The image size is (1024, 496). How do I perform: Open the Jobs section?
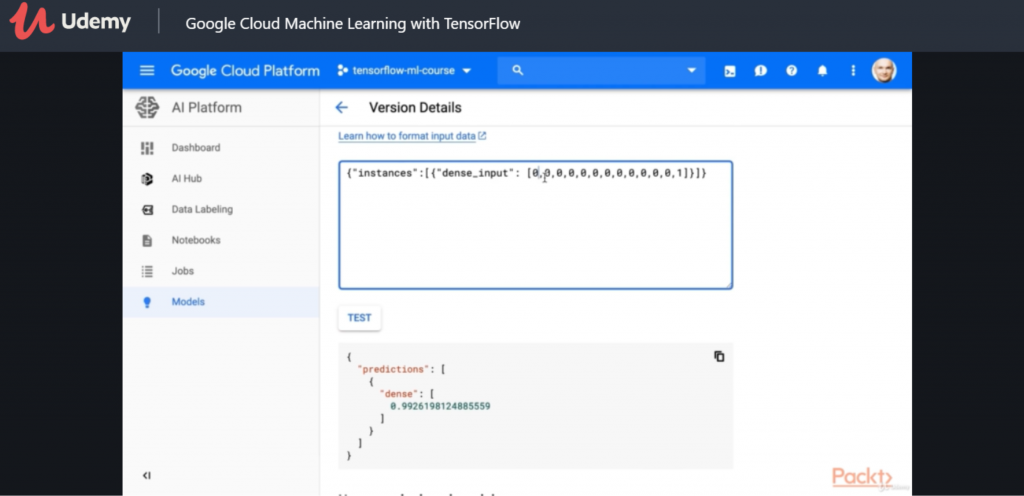tap(182, 271)
